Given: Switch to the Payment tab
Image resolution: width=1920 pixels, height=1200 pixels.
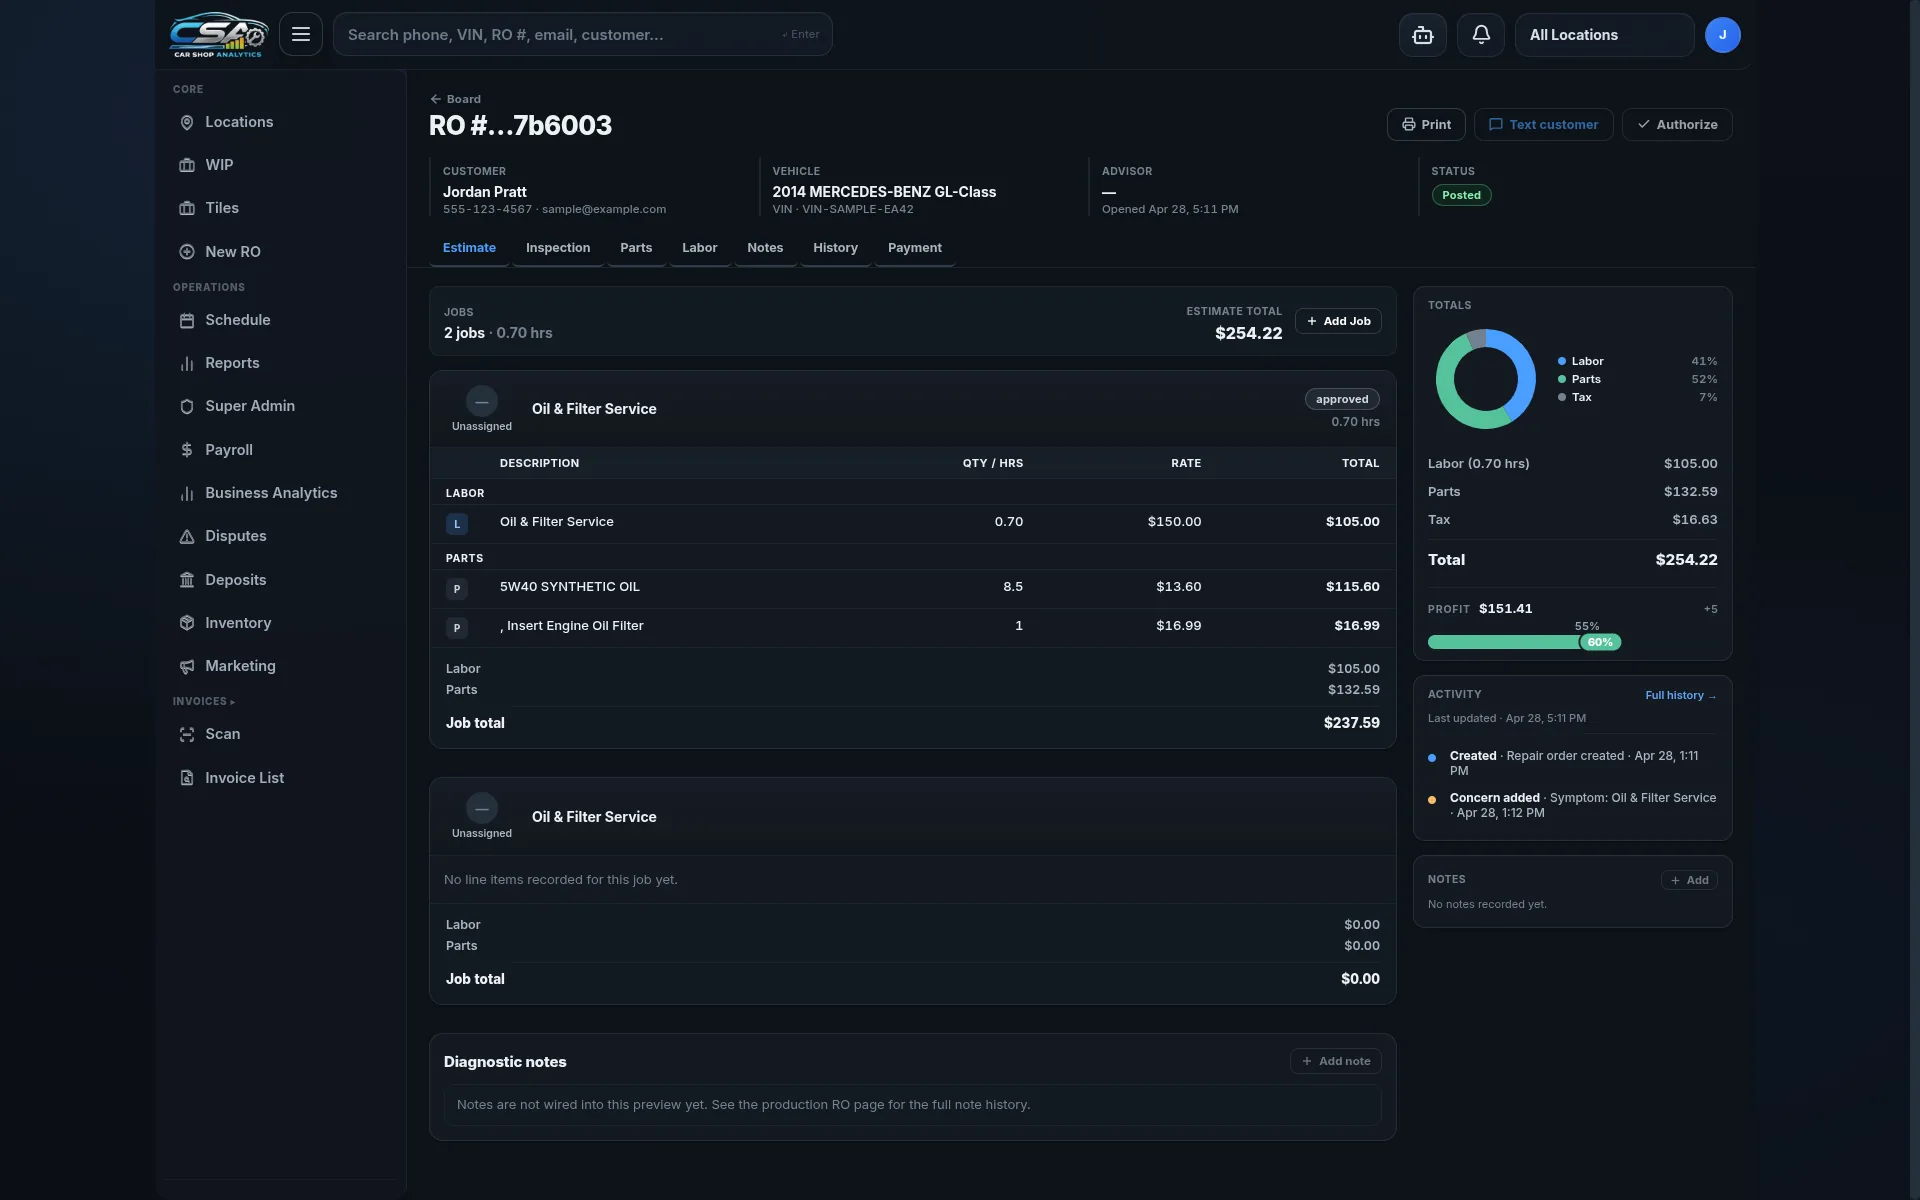Looking at the screenshot, I should tap(915, 248).
